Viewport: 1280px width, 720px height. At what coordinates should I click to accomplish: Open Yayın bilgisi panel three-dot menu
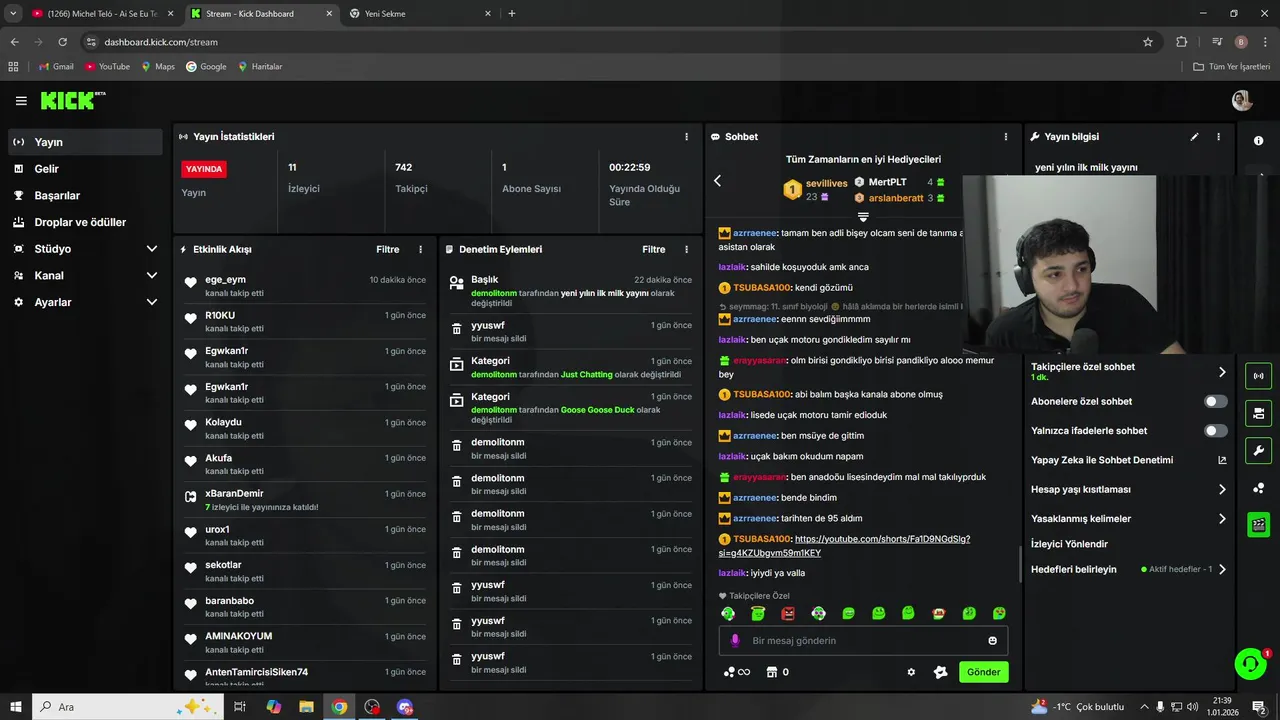click(1218, 137)
